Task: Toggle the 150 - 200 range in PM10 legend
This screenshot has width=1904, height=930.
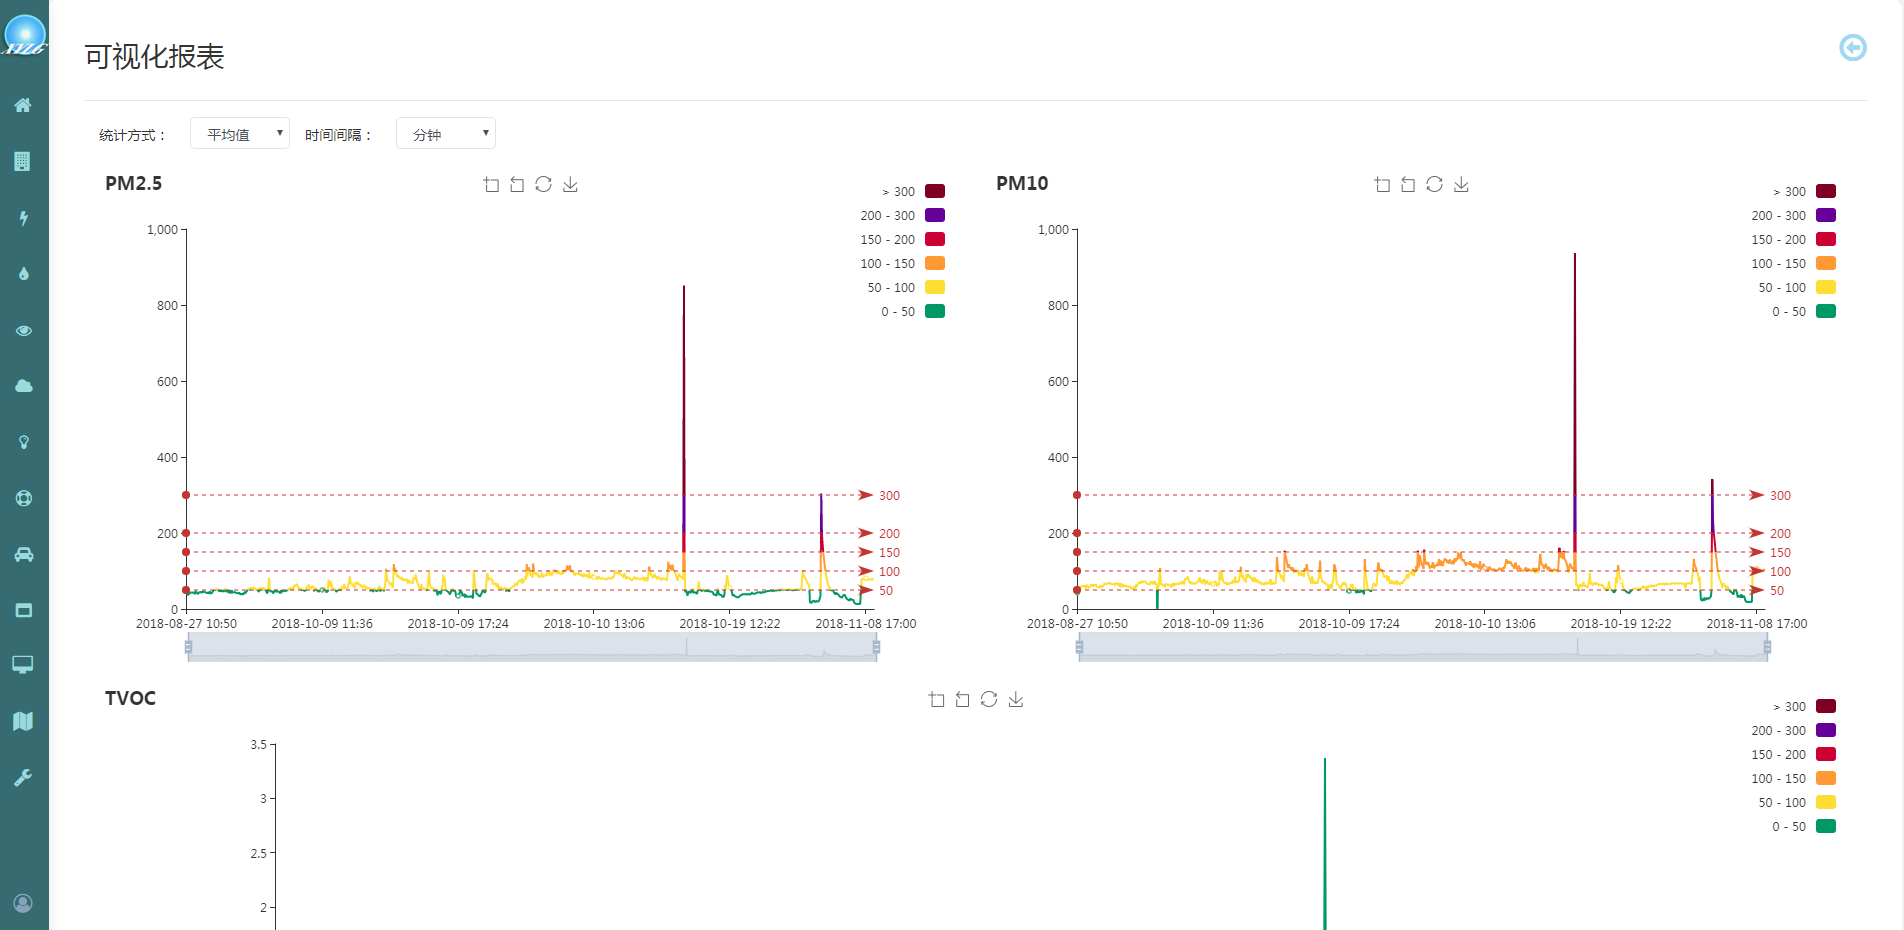Action: click(x=1793, y=239)
